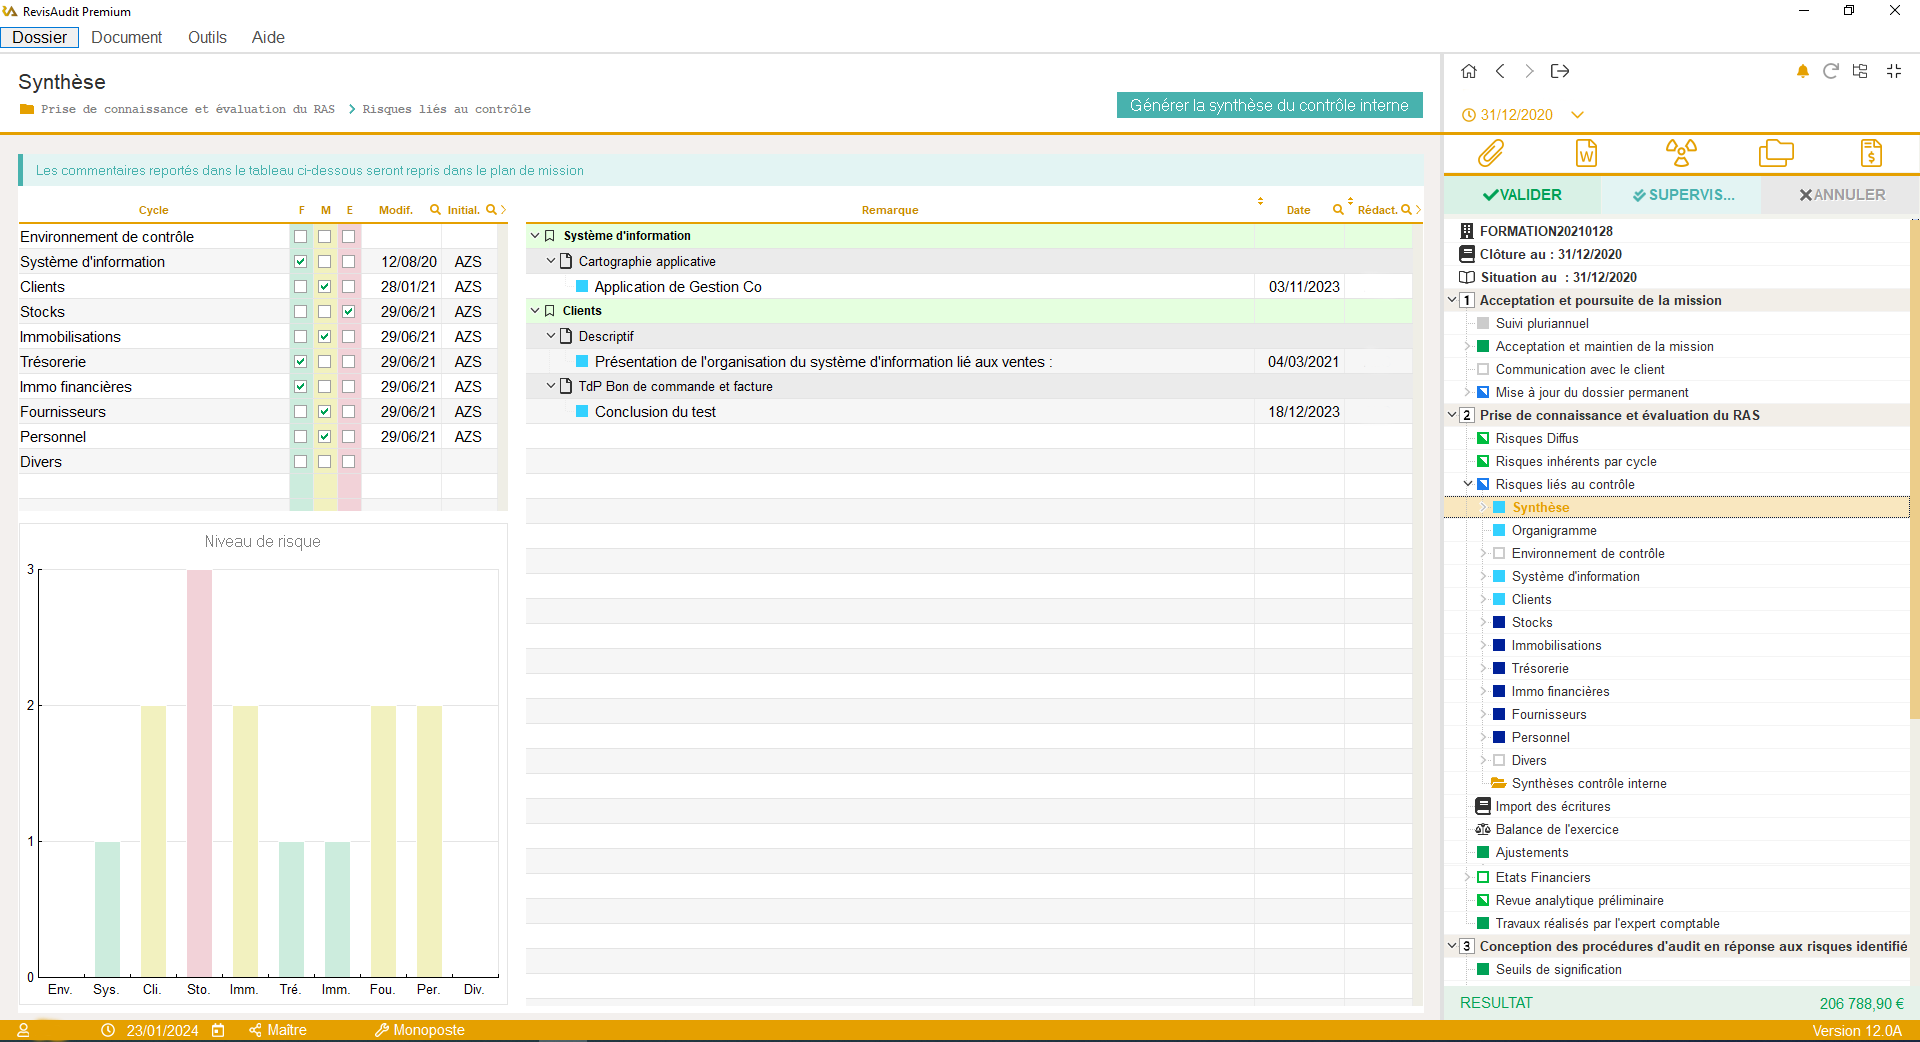This screenshot has height=1042, width=1920.
Task: Click the stacked folders icon
Action: click(x=1776, y=154)
